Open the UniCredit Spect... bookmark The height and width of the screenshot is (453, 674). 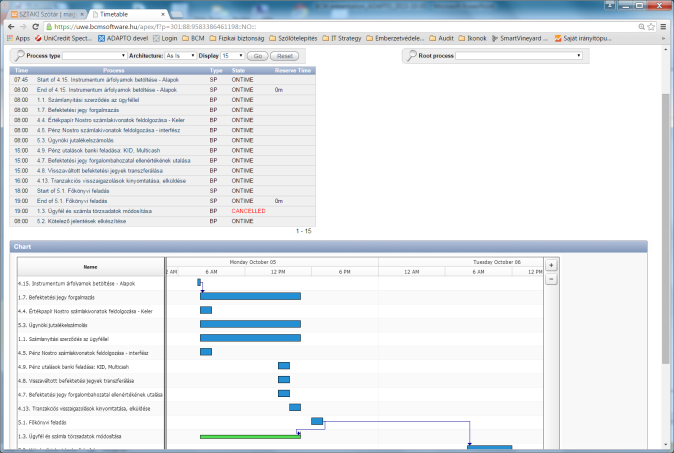(x=64, y=38)
